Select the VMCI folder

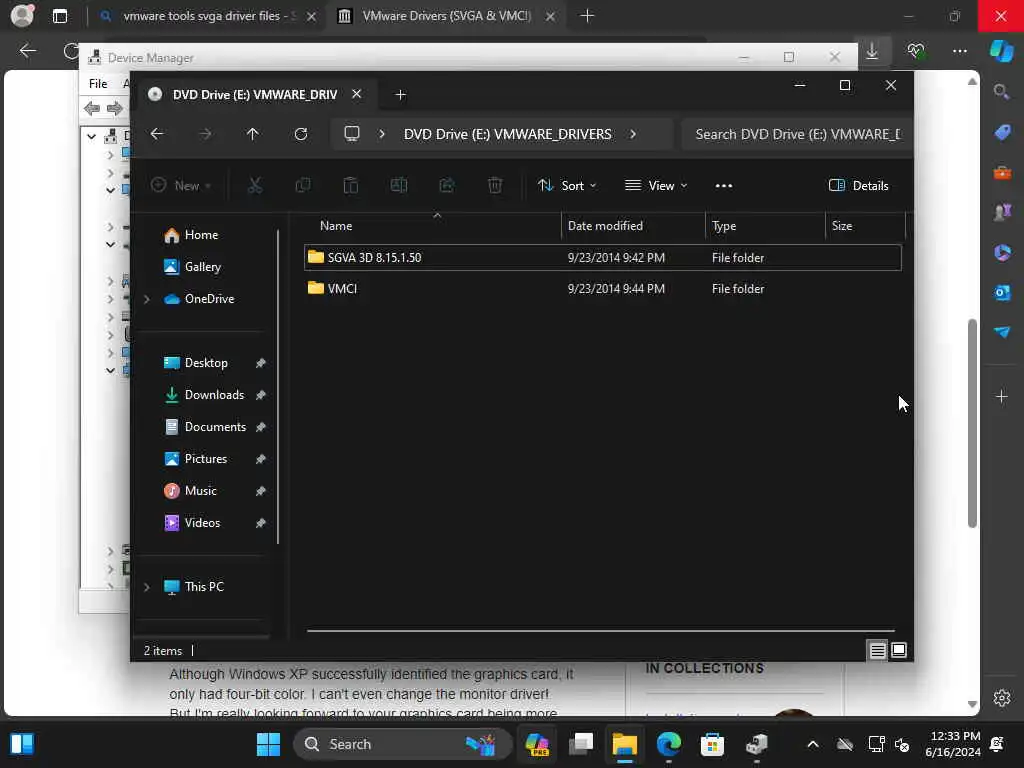(x=603, y=288)
